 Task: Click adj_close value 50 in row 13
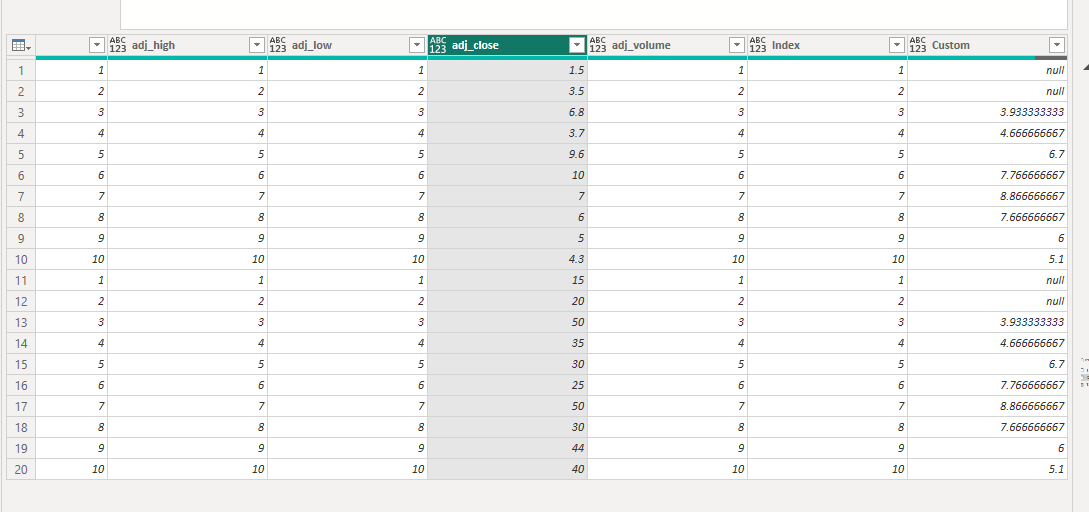tap(508, 322)
